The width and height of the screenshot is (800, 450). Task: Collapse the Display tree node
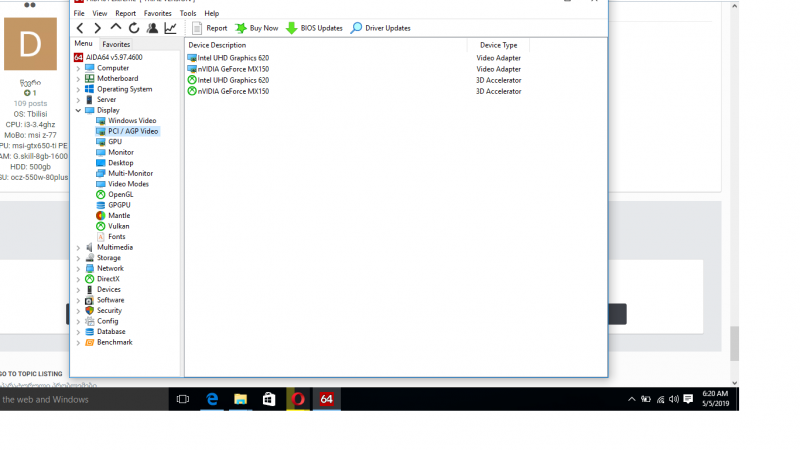78,110
